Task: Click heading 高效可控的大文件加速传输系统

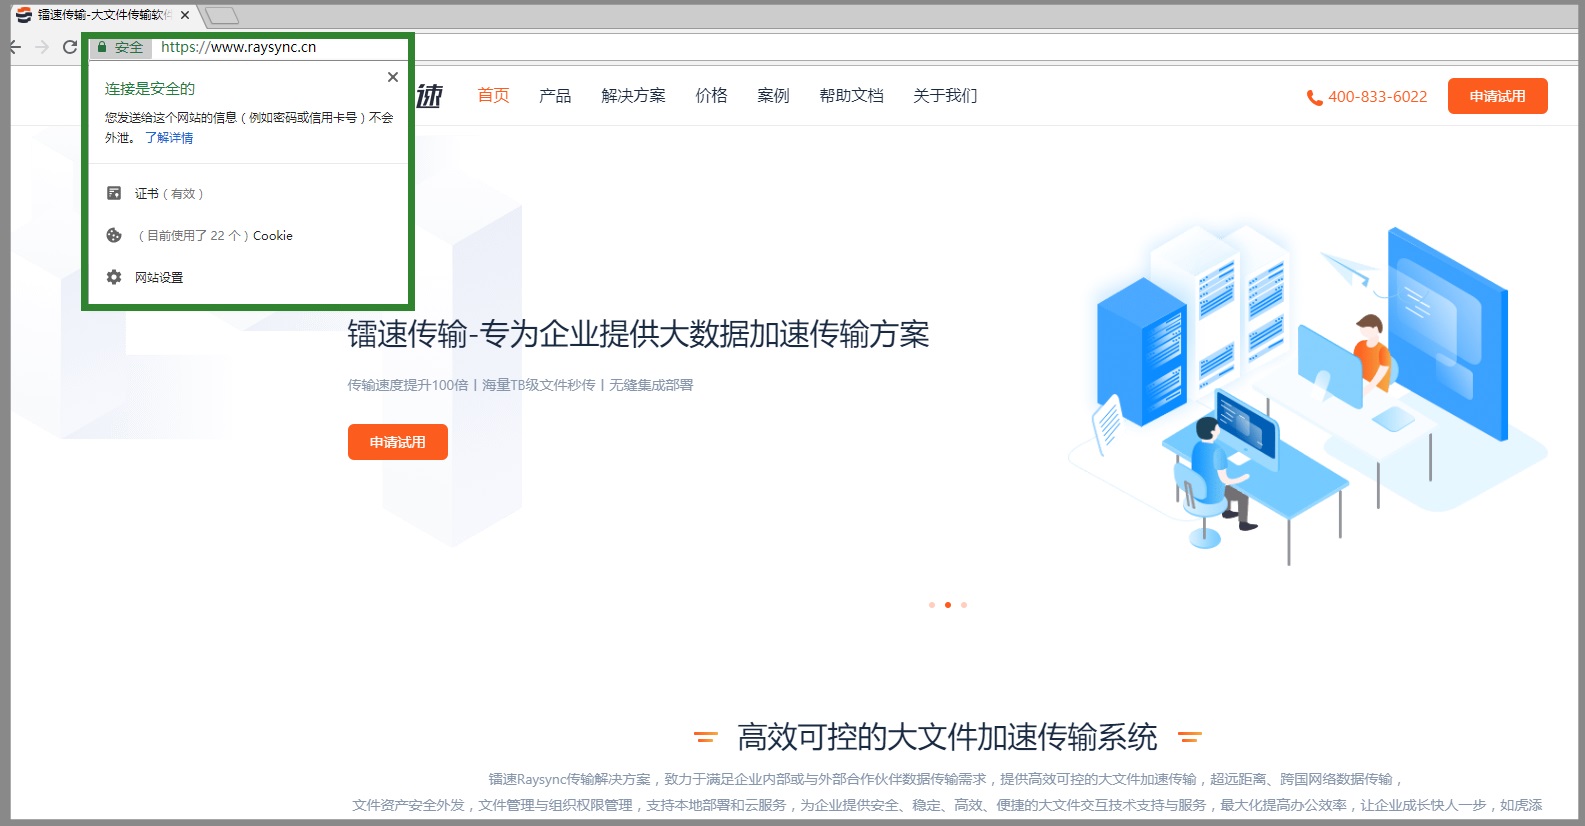Action: click(947, 738)
